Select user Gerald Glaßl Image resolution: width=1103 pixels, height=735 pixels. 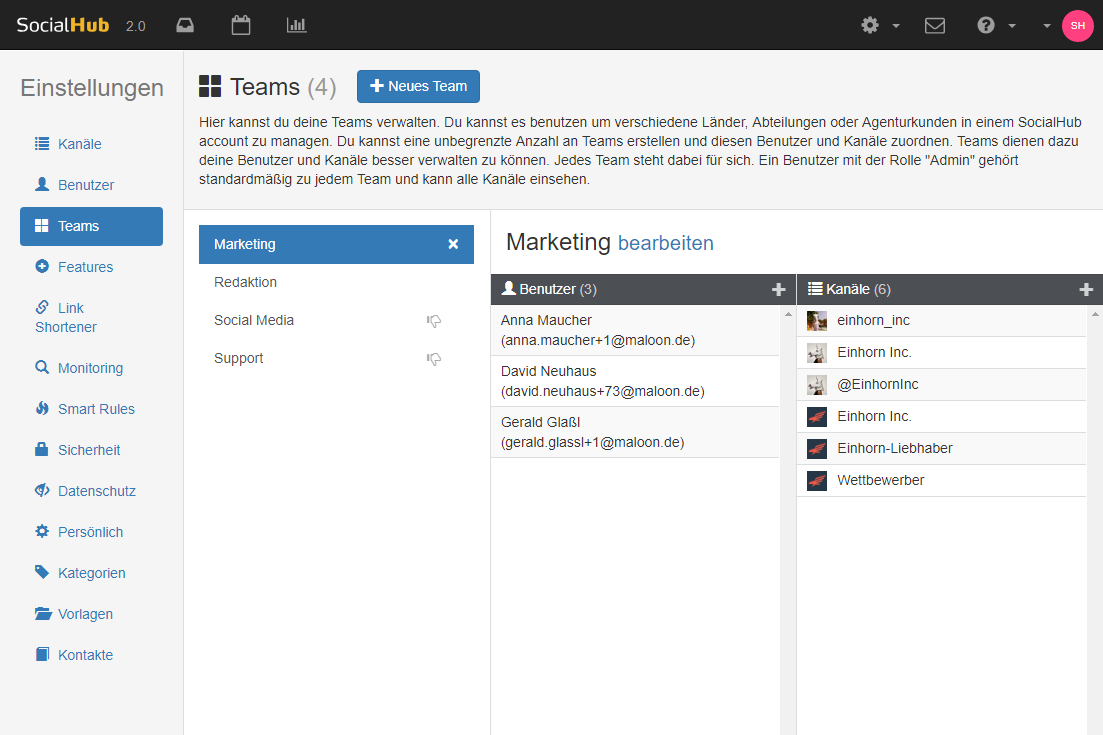(635, 433)
